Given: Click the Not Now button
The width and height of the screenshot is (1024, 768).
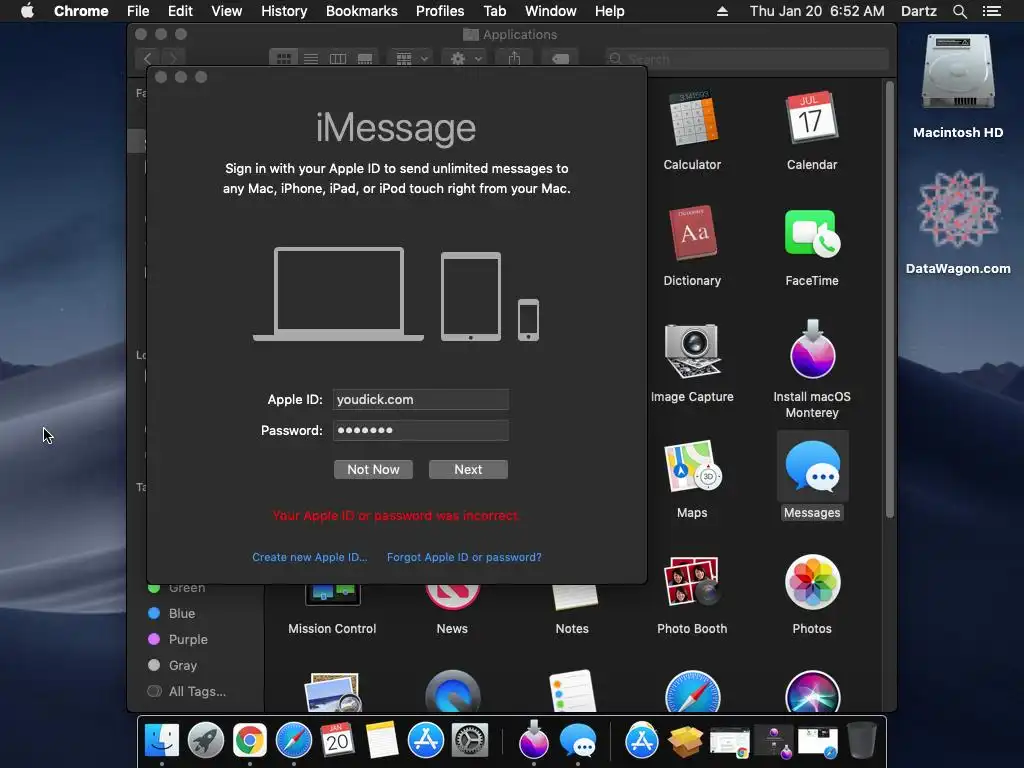Looking at the screenshot, I should 373,470.
